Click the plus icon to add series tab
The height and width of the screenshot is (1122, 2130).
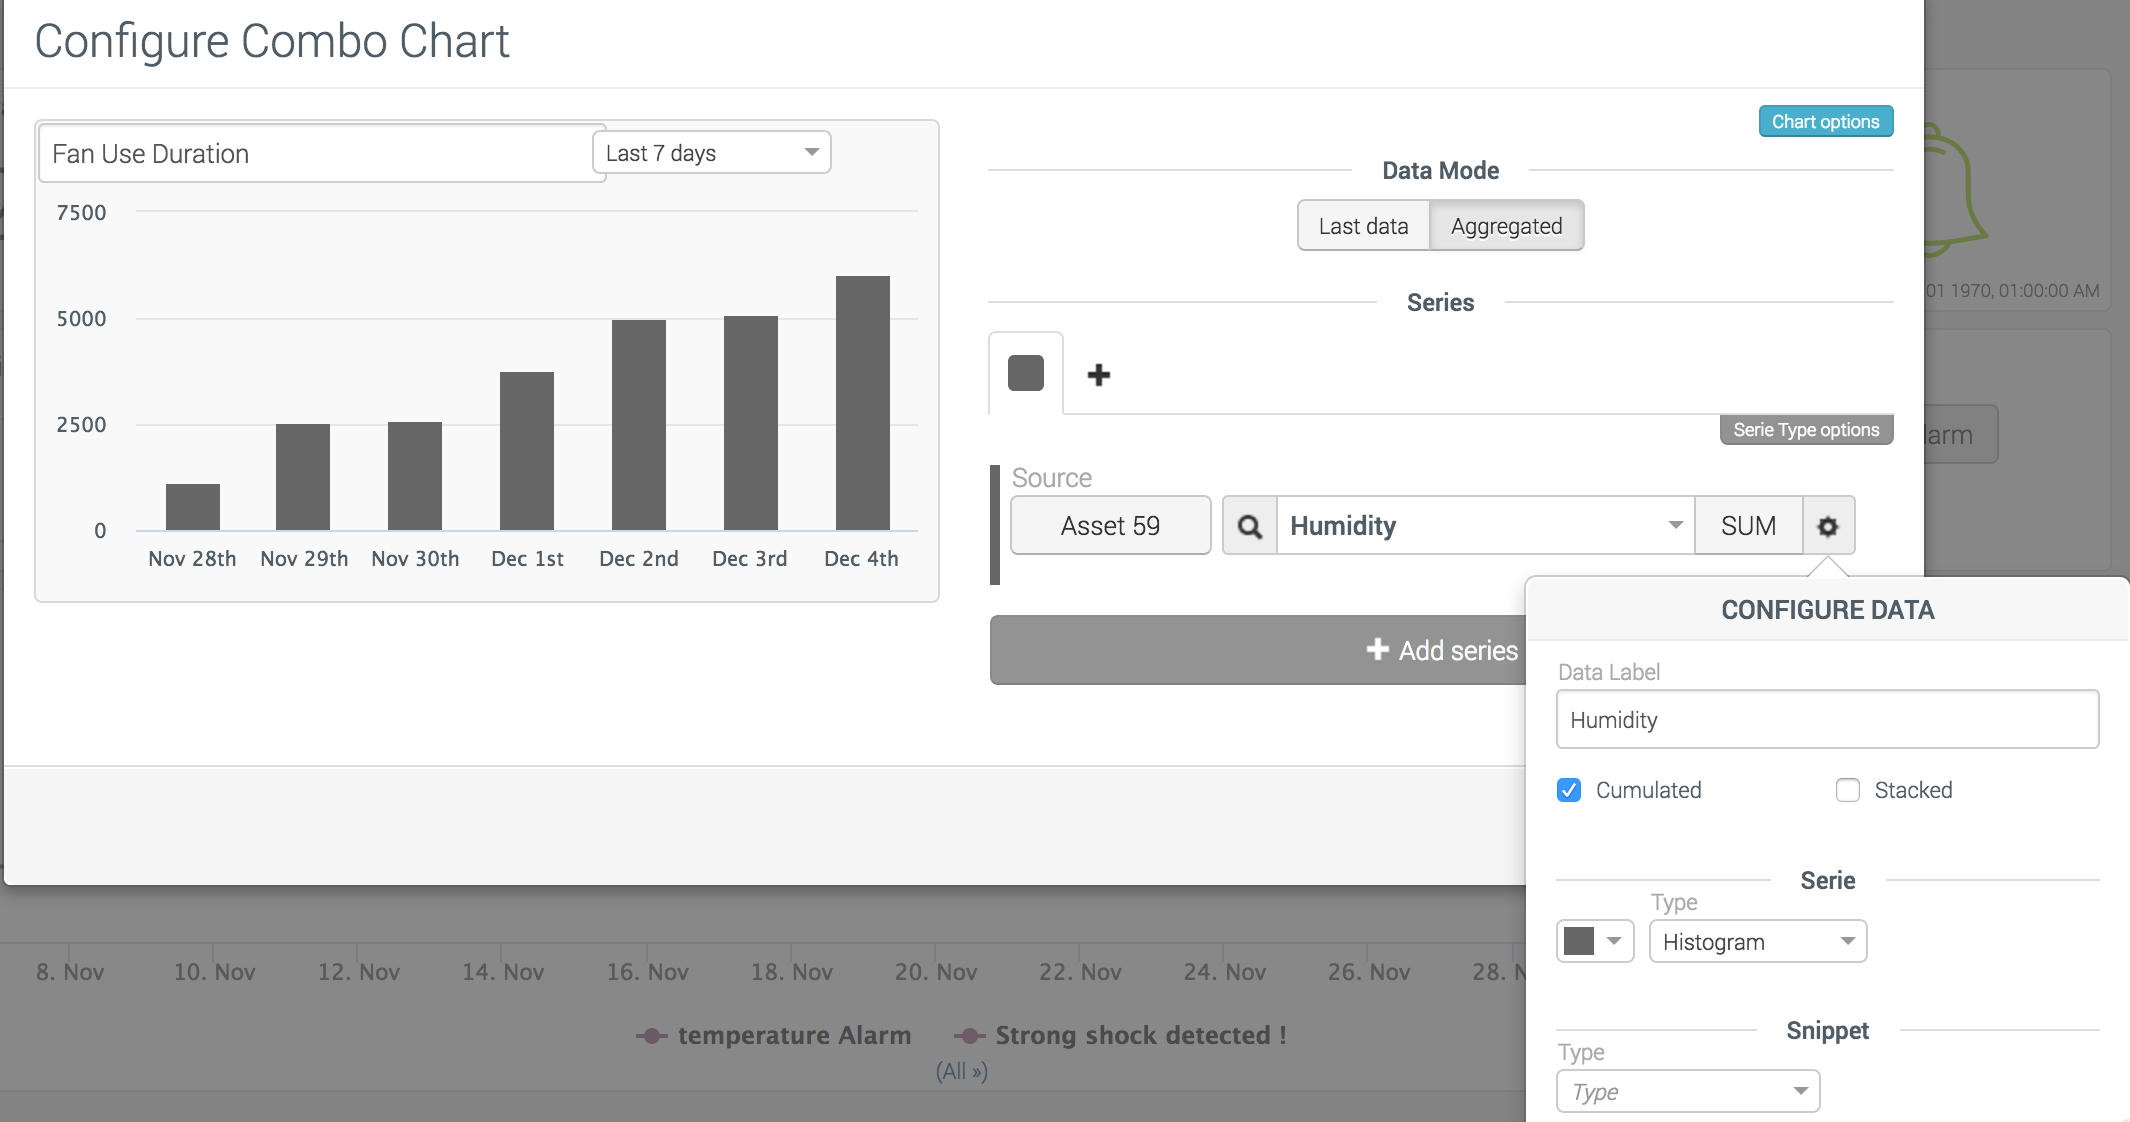[x=1099, y=375]
